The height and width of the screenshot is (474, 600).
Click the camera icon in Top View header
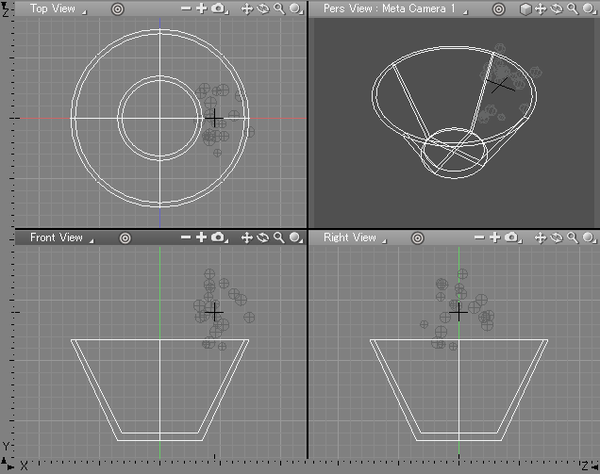tap(219, 9)
